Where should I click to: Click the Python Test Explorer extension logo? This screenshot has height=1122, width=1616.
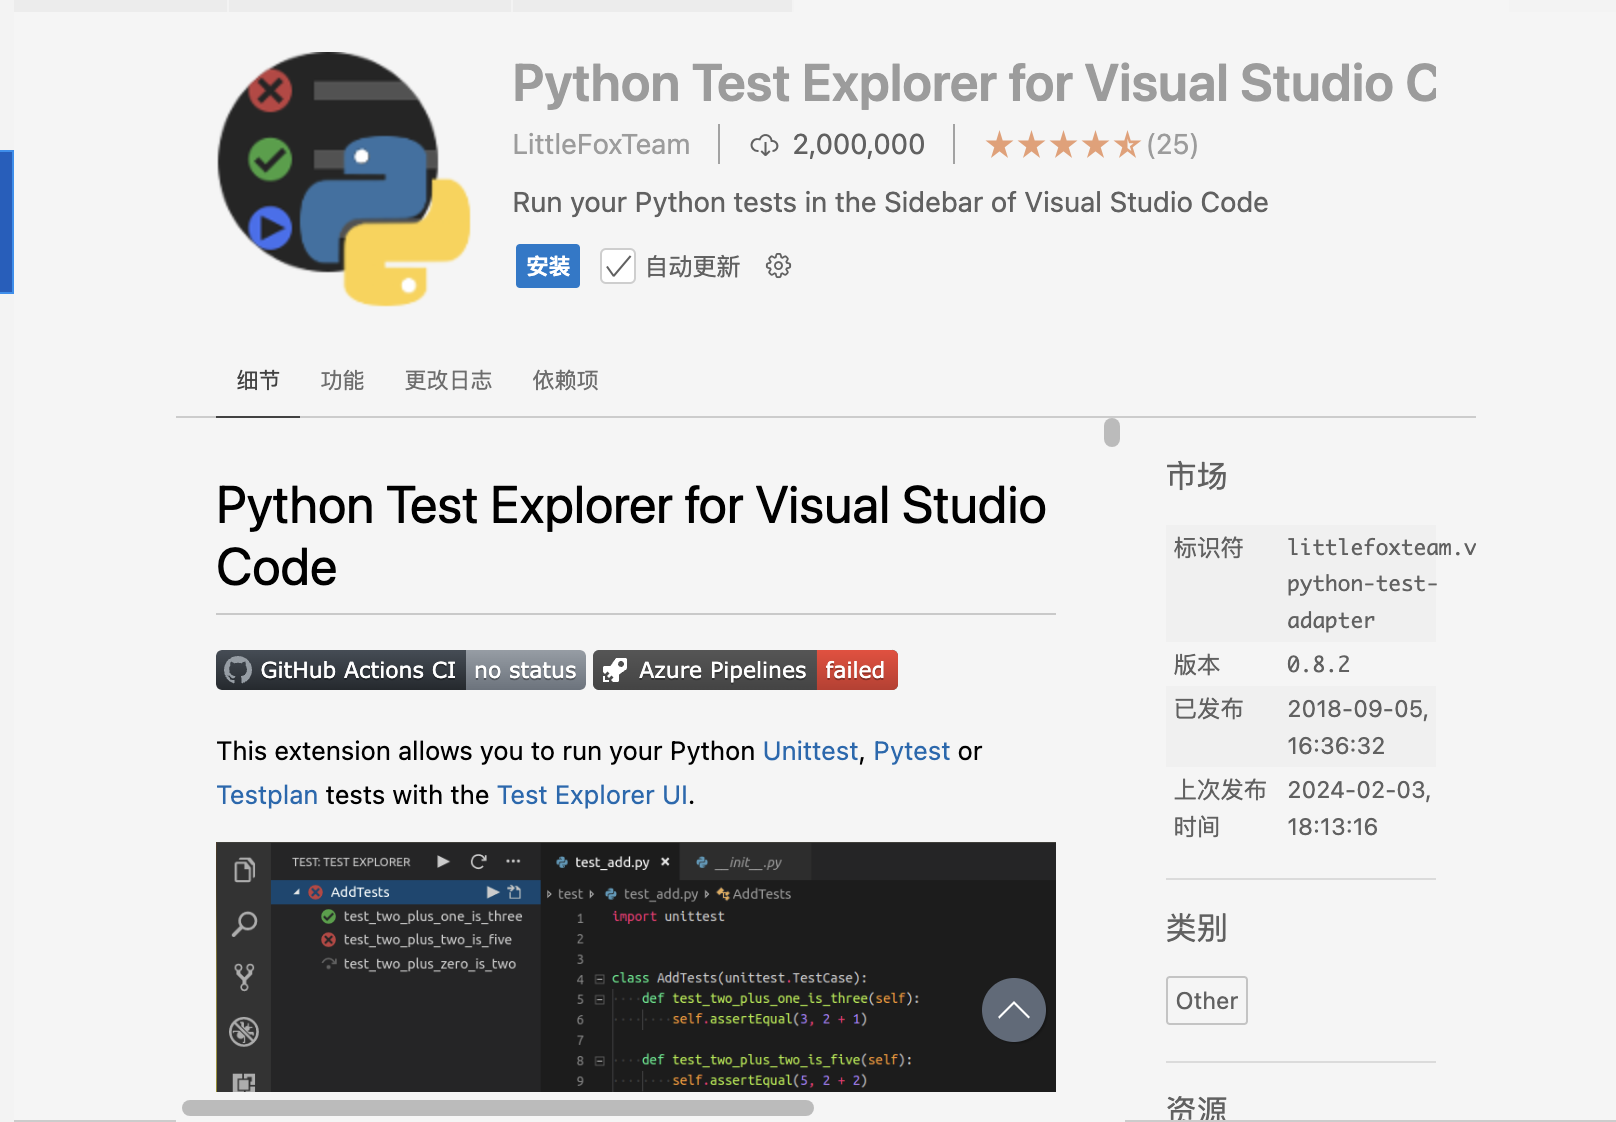click(x=344, y=178)
